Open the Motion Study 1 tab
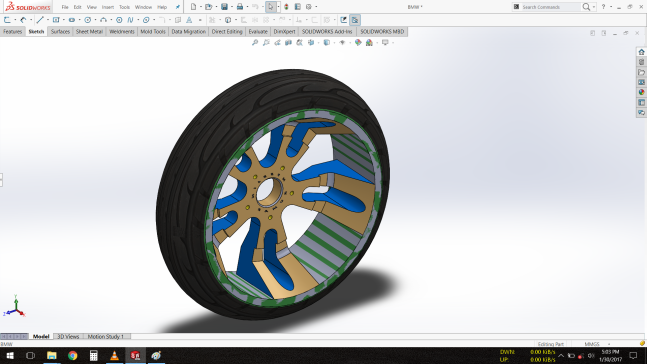647x364 pixels. click(x=106, y=336)
